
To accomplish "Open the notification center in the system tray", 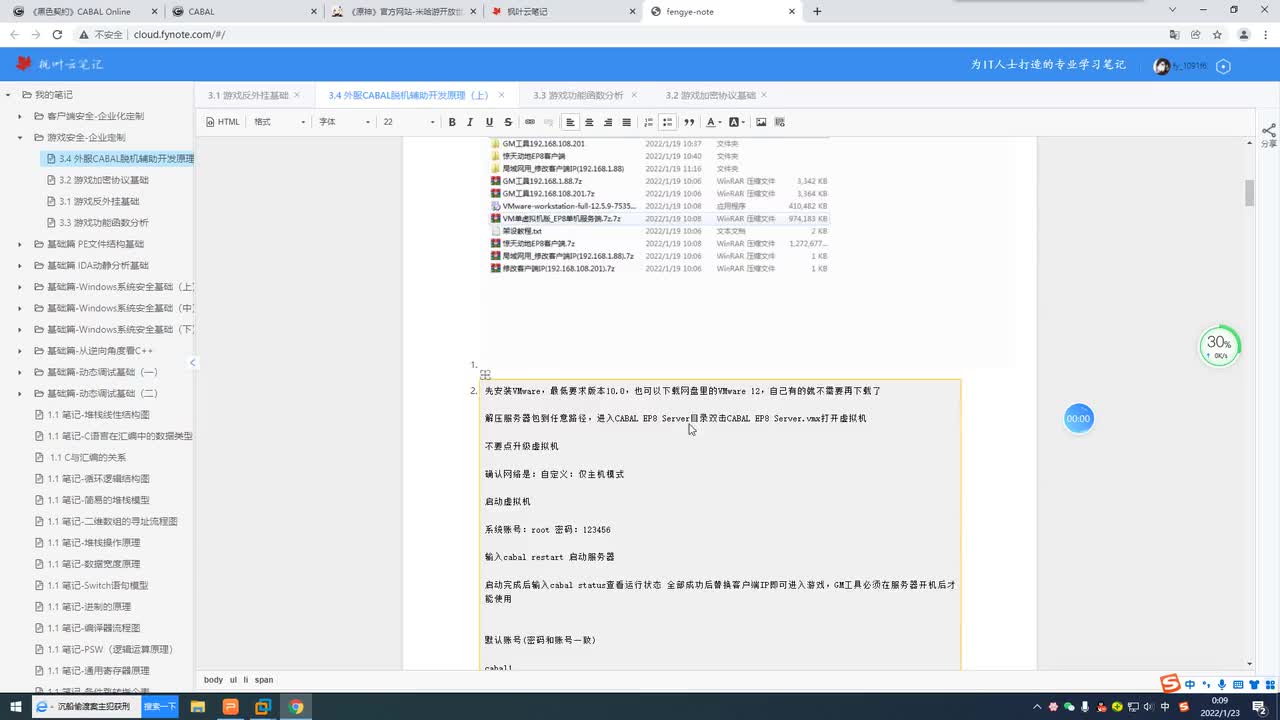I will (x=1258, y=706).
